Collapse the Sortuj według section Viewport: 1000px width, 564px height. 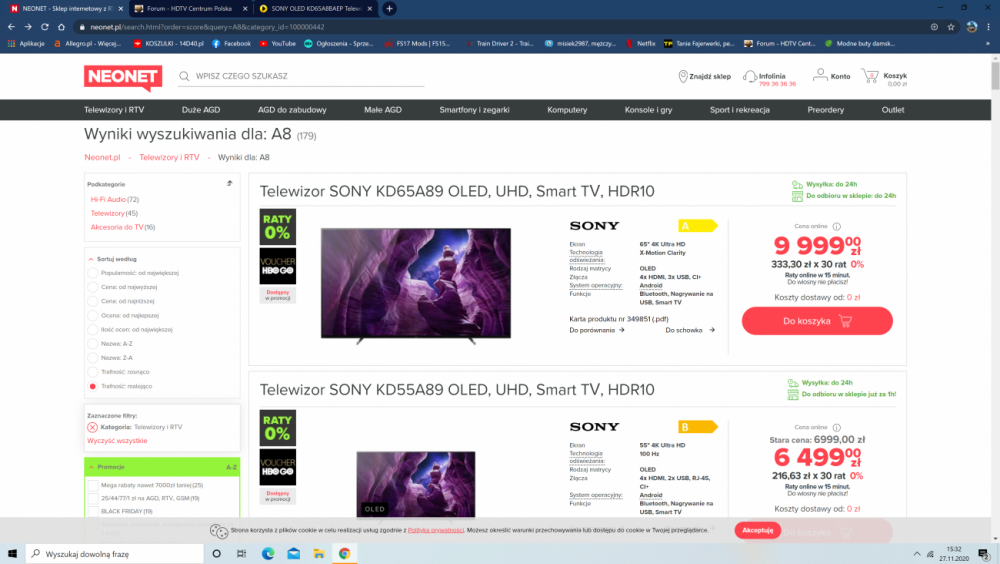coord(91,260)
